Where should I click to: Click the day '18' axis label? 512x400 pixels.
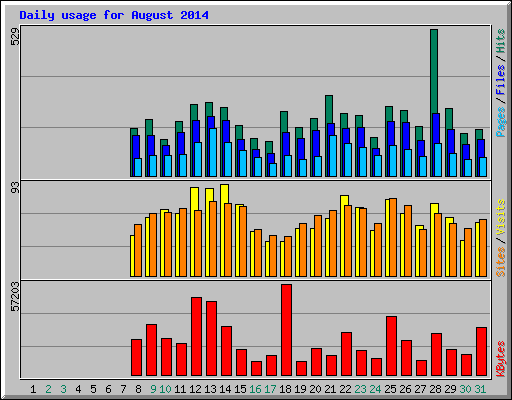point(285,389)
